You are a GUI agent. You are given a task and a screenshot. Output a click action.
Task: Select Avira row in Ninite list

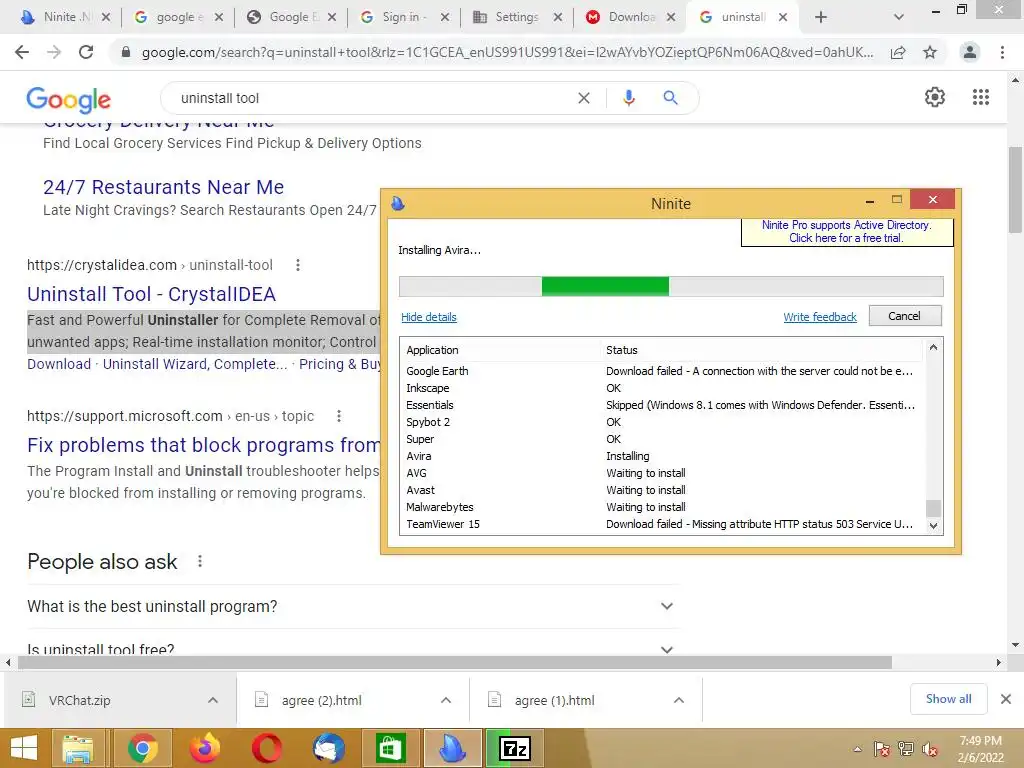click(x=663, y=456)
